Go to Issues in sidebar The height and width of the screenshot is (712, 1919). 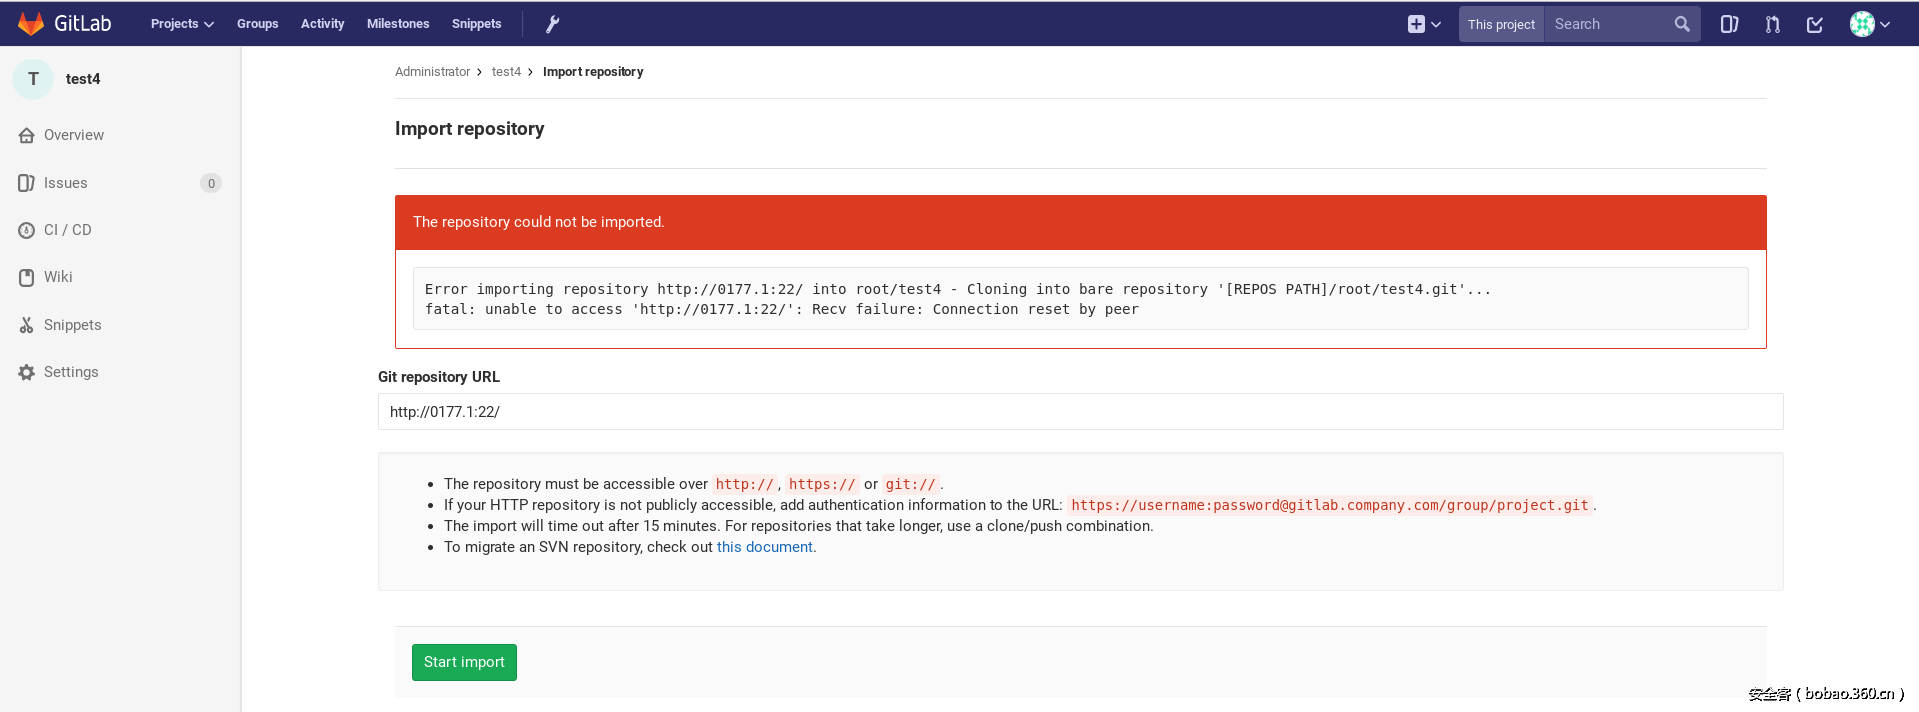[x=65, y=183]
